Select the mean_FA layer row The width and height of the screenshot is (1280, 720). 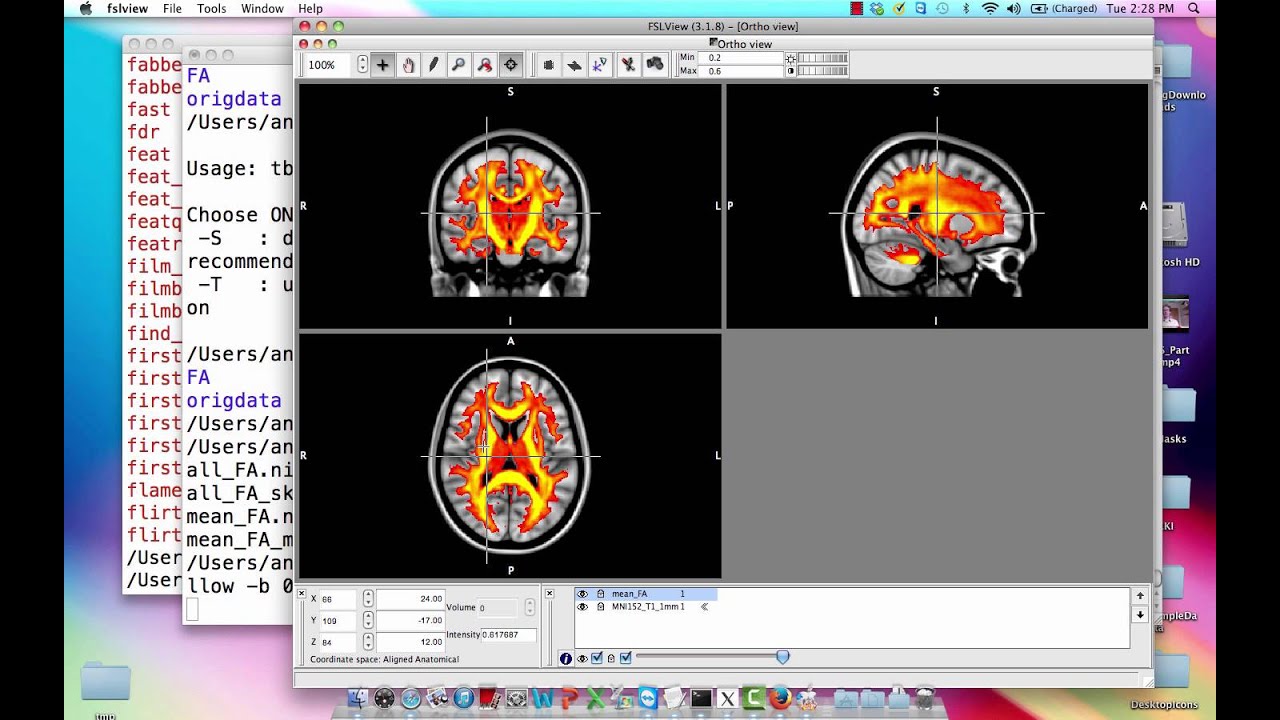click(645, 594)
